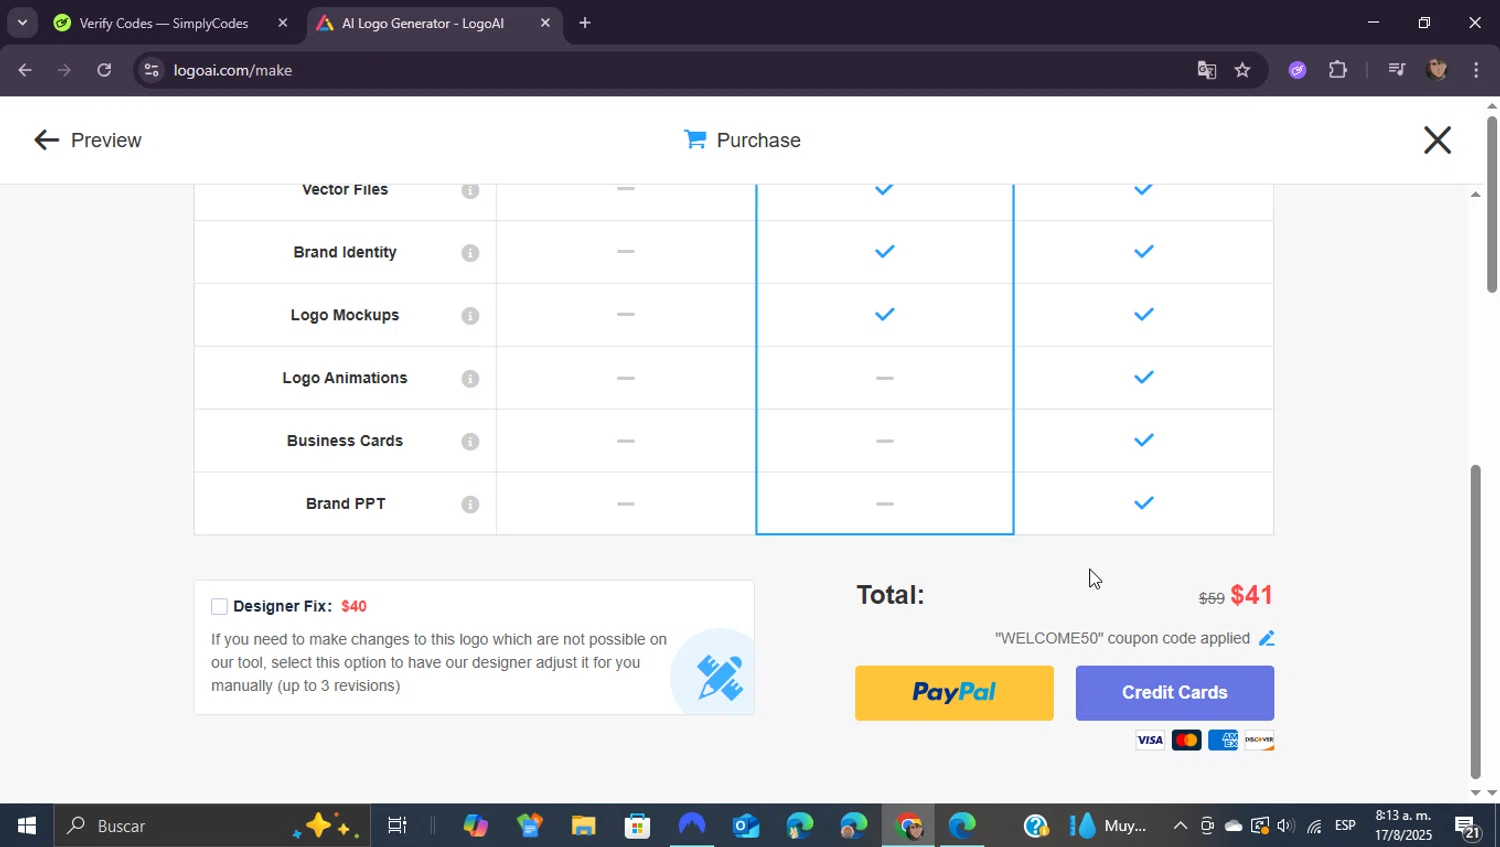Click the $41 total price
1500x847 pixels.
click(x=1251, y=595)
